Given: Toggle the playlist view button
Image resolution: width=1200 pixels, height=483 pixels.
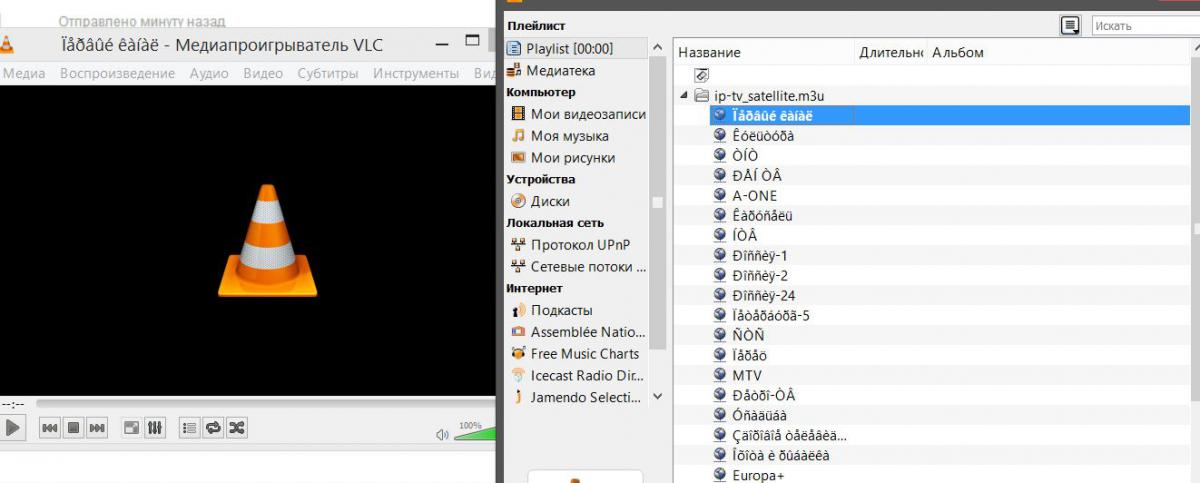Looking at the screenshot, I should pyautogui.click(x=189, y=428).
